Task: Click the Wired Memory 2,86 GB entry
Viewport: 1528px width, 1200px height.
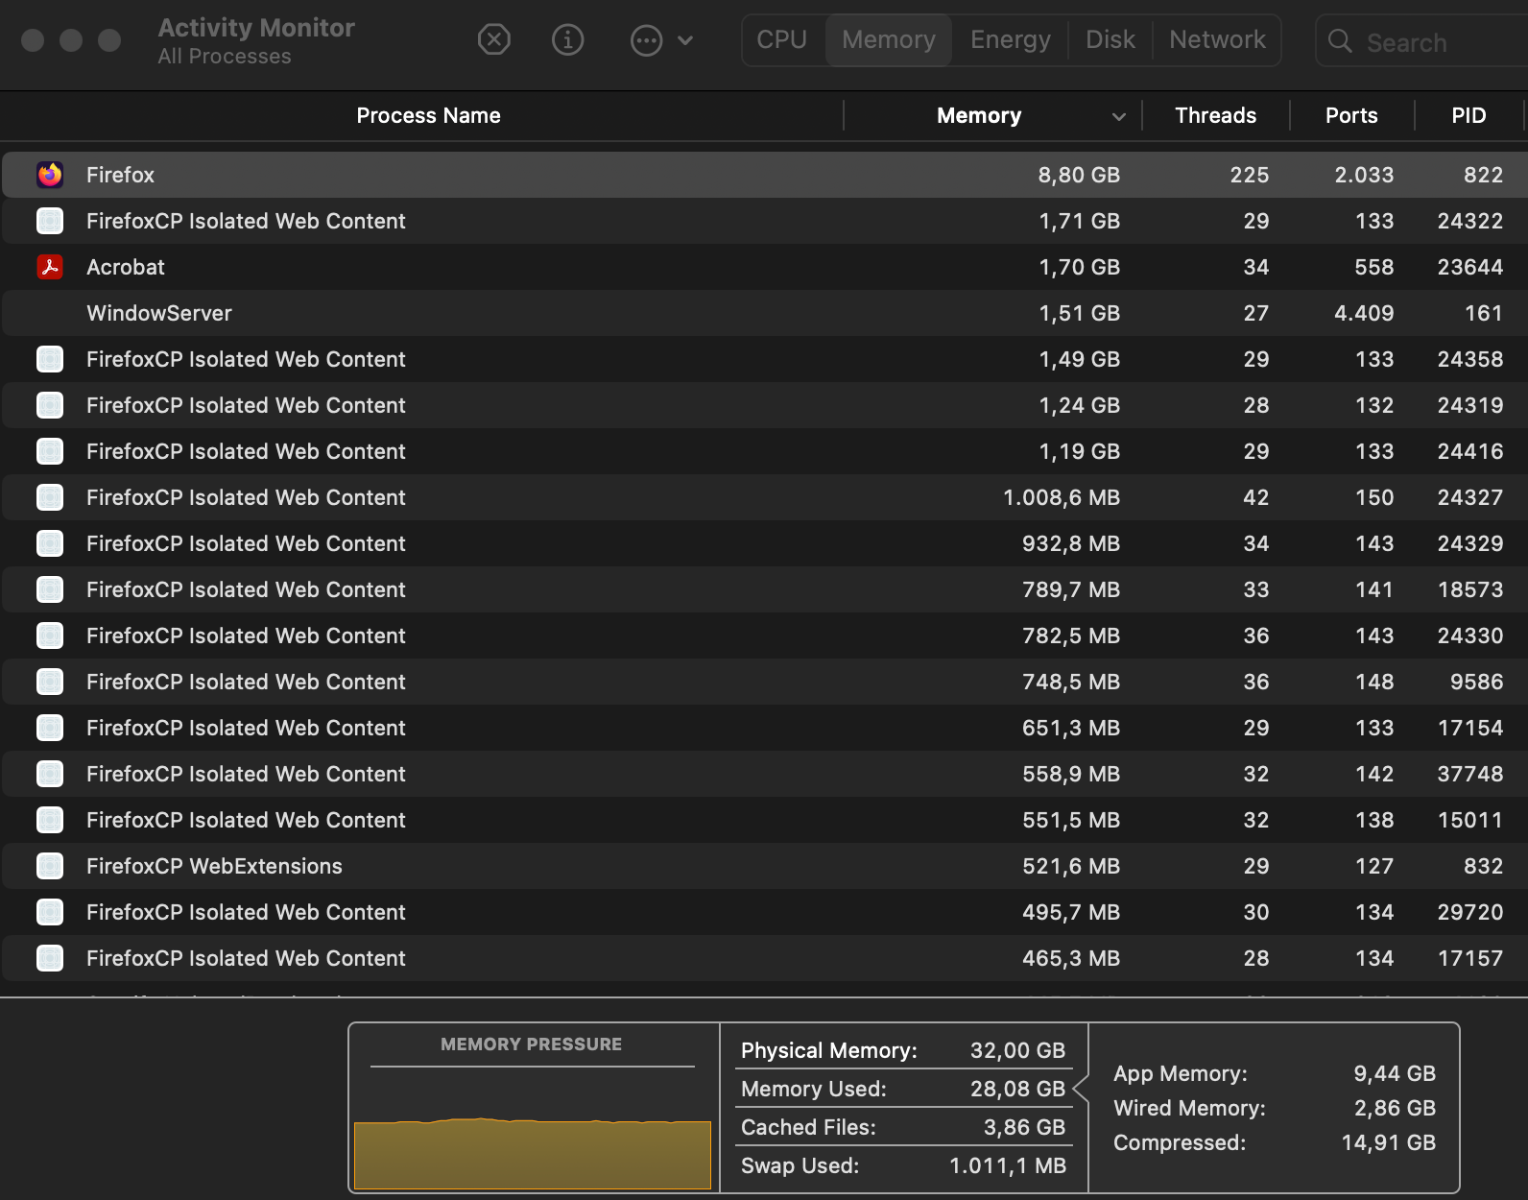Action: (1274, 1108)
